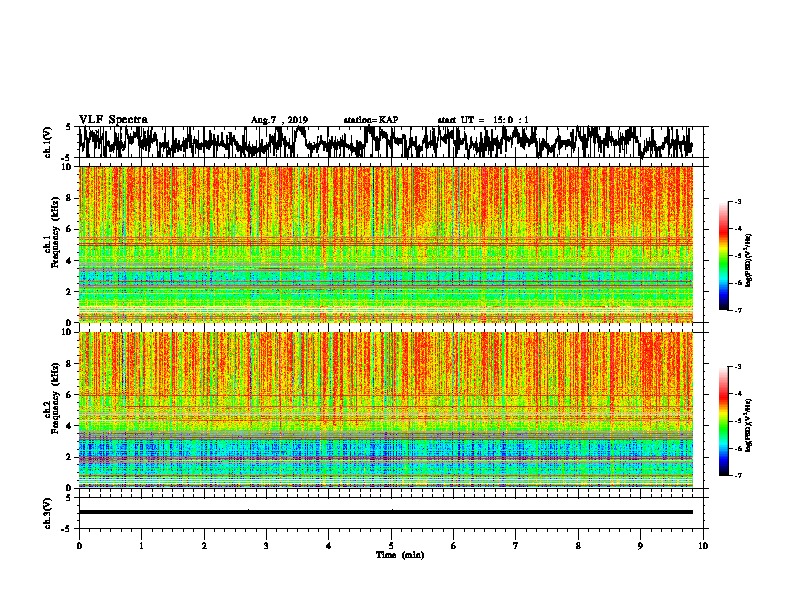Viewport: 792px width, 612px height.
Task: Click the ch.2 colorbar scale
Action: [x=723, y=421]
